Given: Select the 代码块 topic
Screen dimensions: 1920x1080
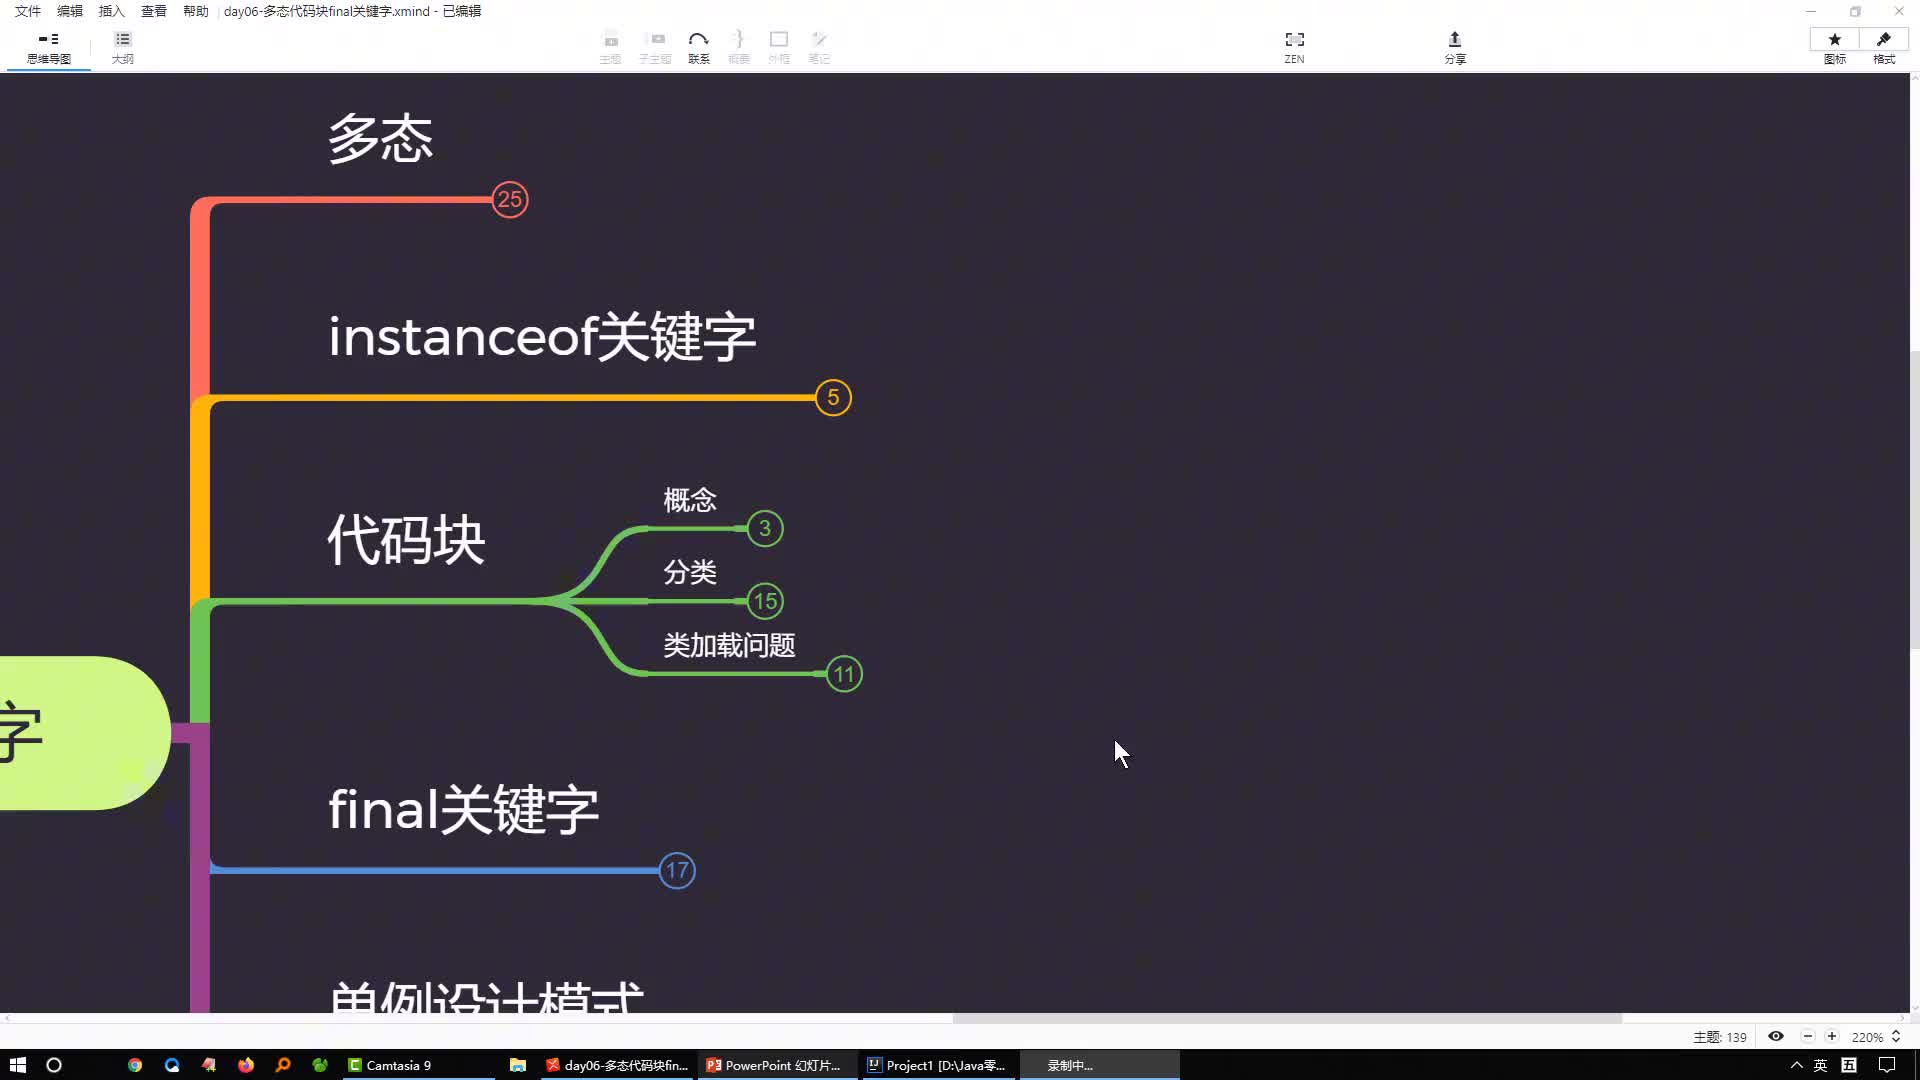Looking at the screenshot, I should pyautogui.click(x=406, y=540).
